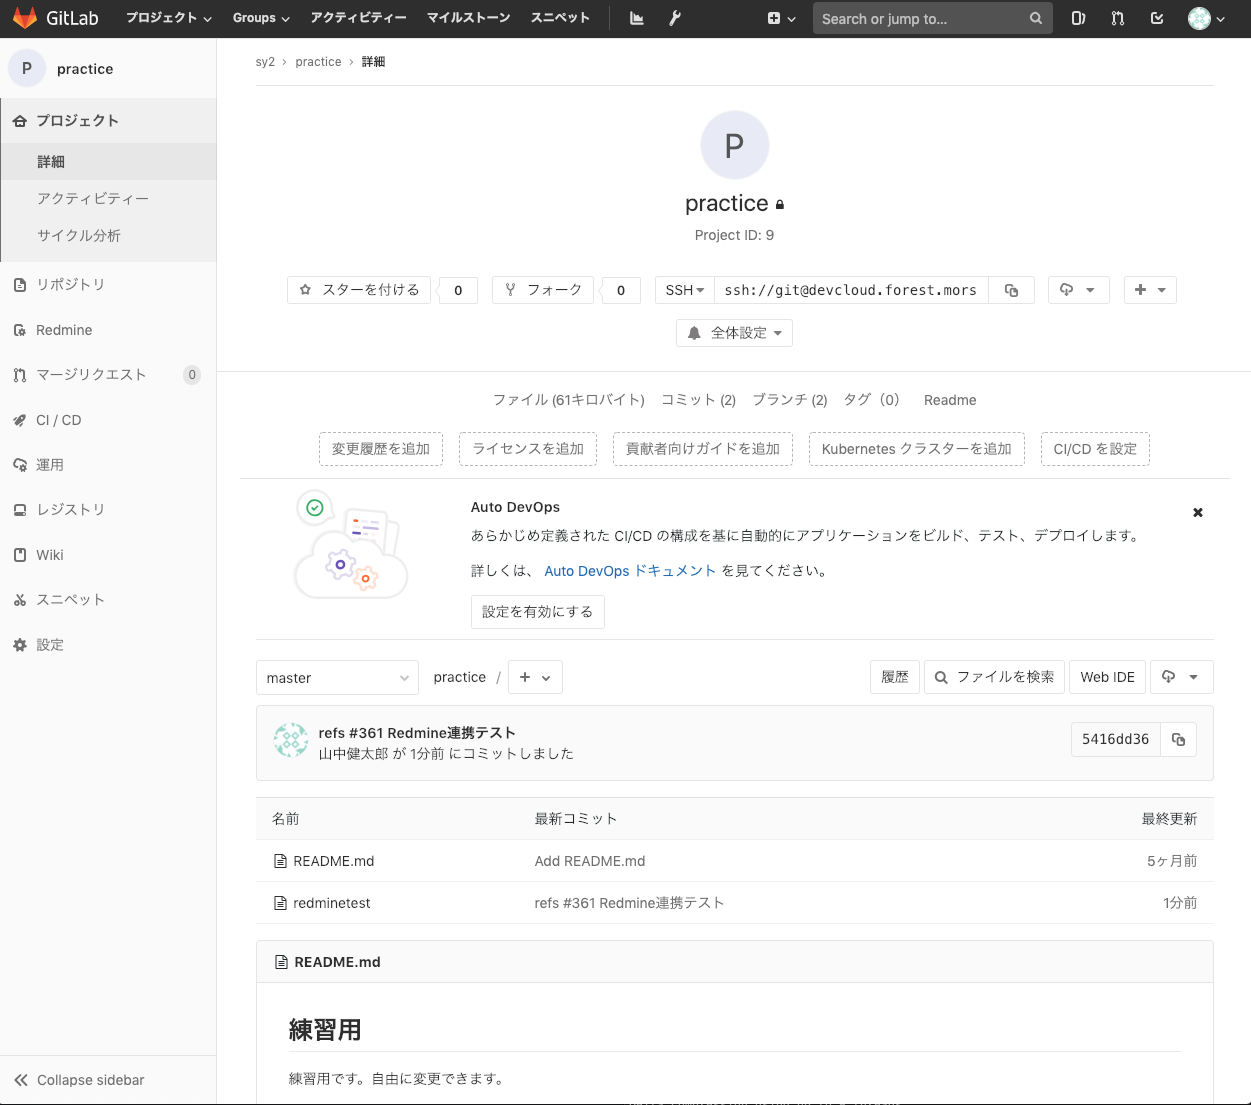Open the 全体設定 notification dropdown

coord(734,333)
